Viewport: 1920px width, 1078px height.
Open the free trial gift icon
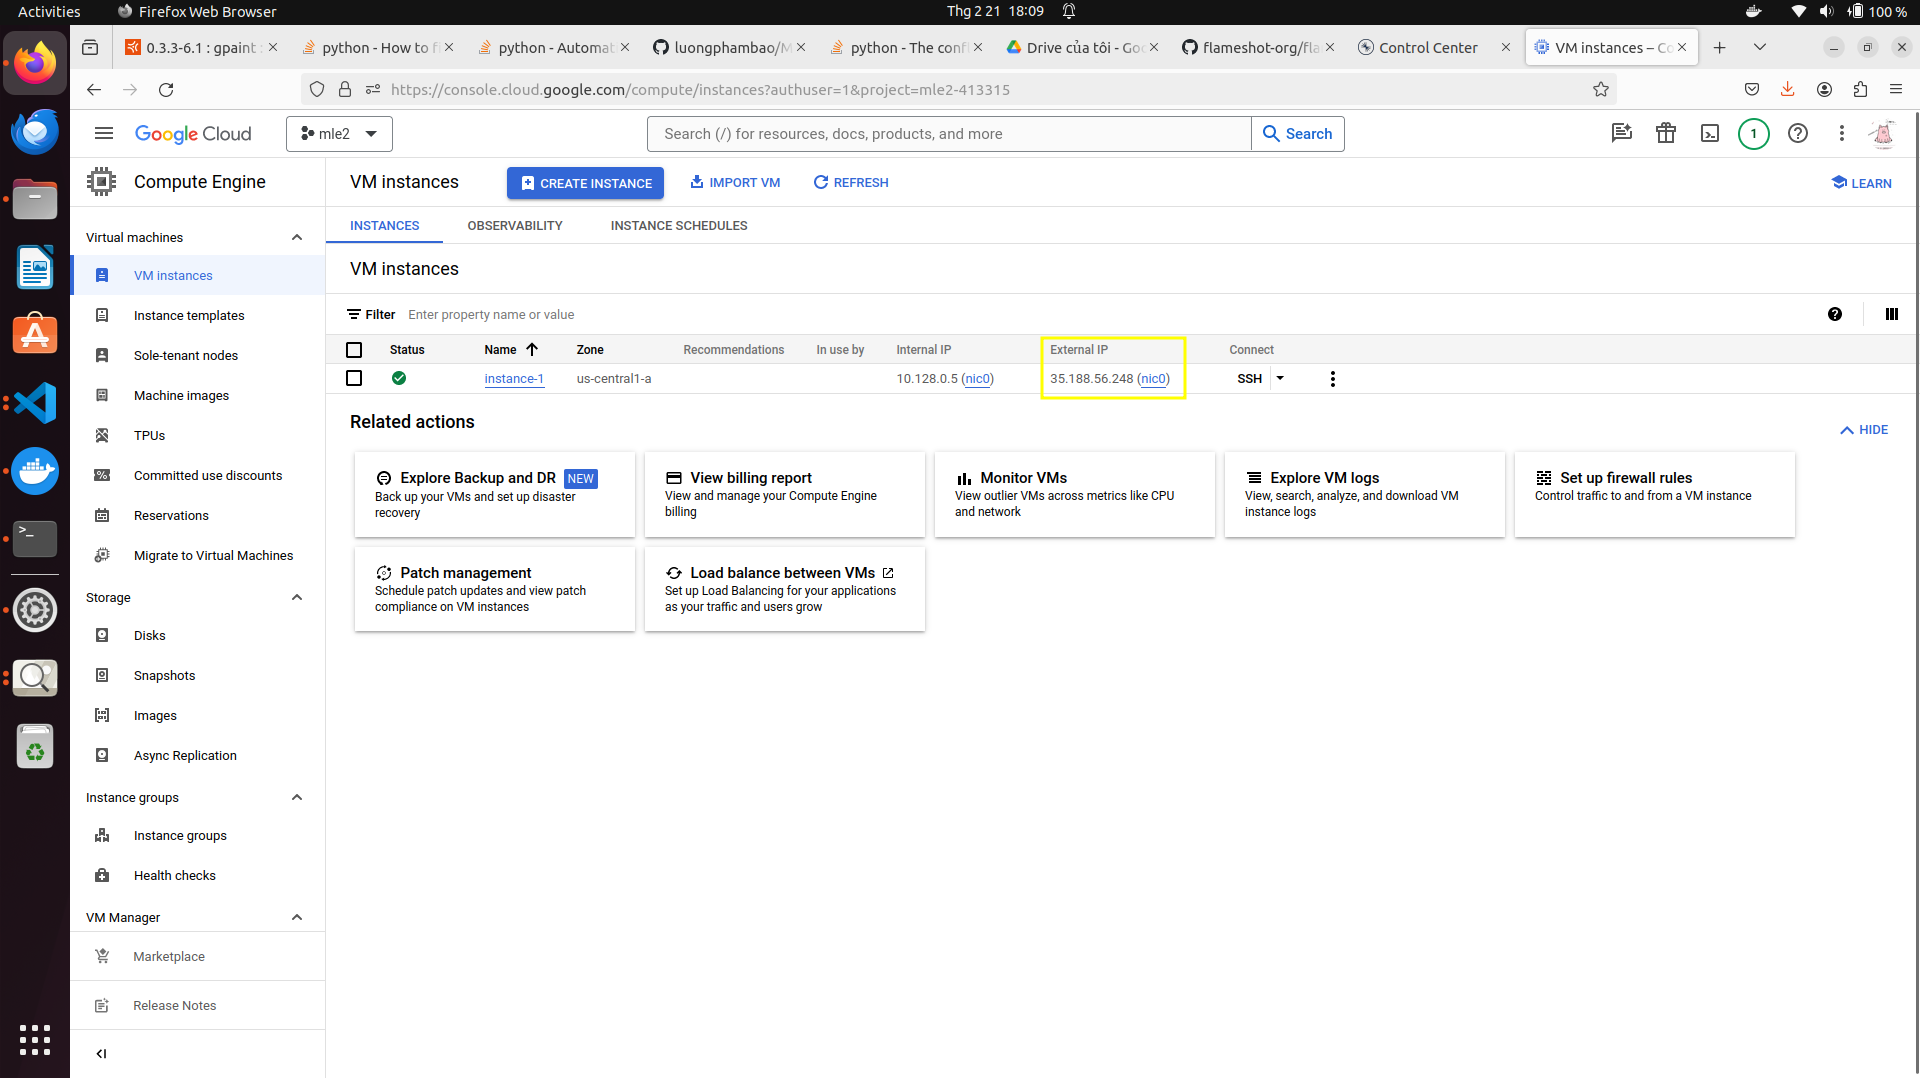click(1666, 134)
